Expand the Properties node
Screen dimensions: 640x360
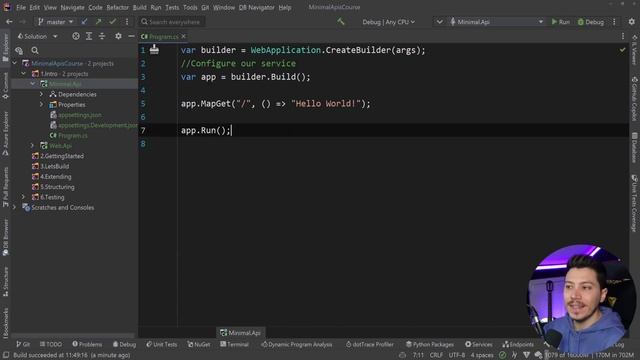coord(41,104)
